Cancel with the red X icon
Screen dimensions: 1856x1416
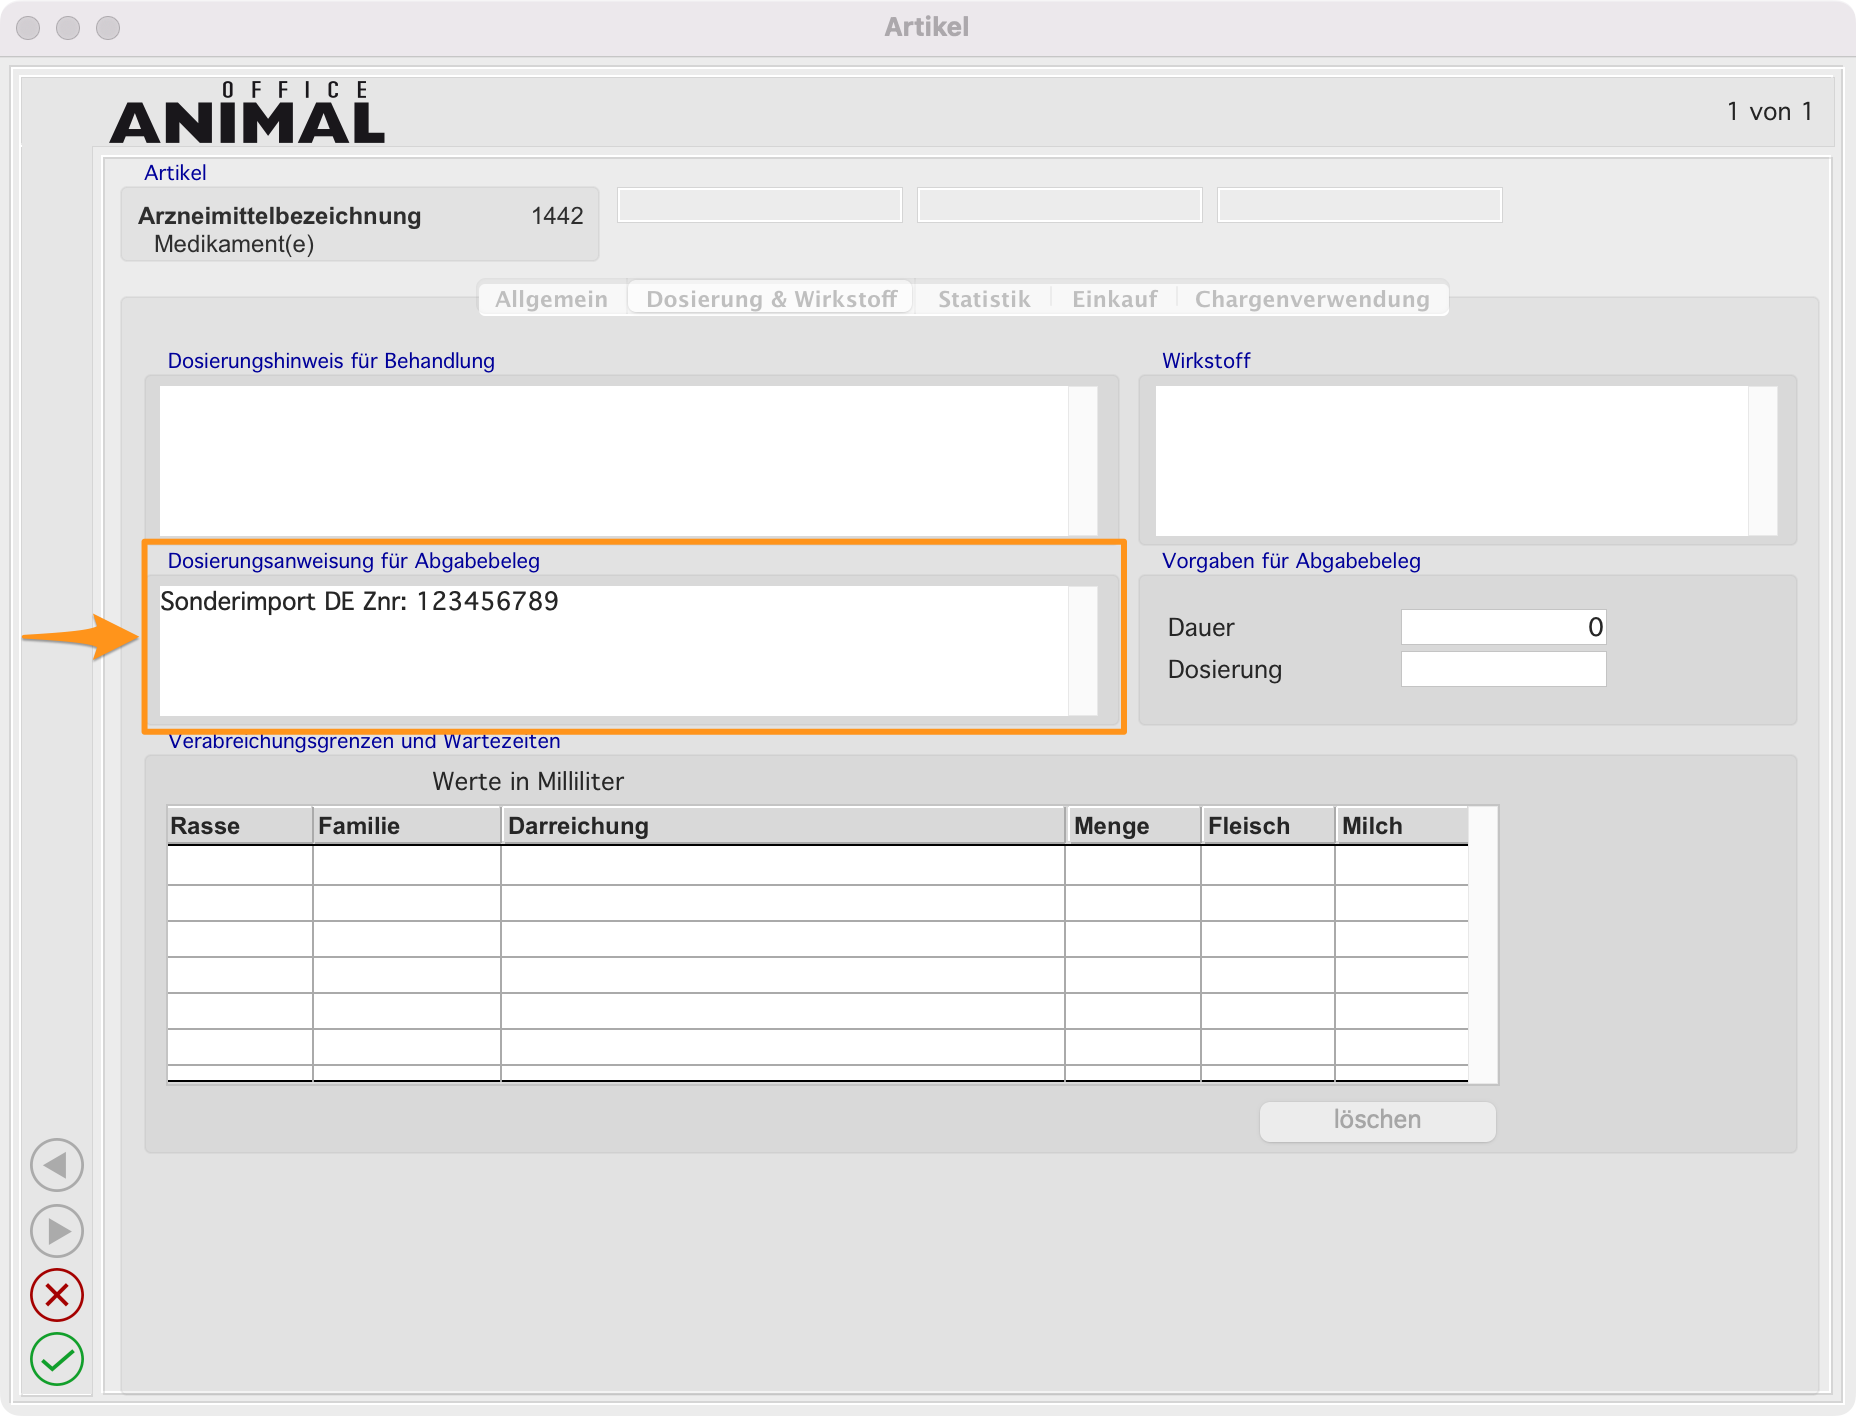click(x=57, y=1295)
